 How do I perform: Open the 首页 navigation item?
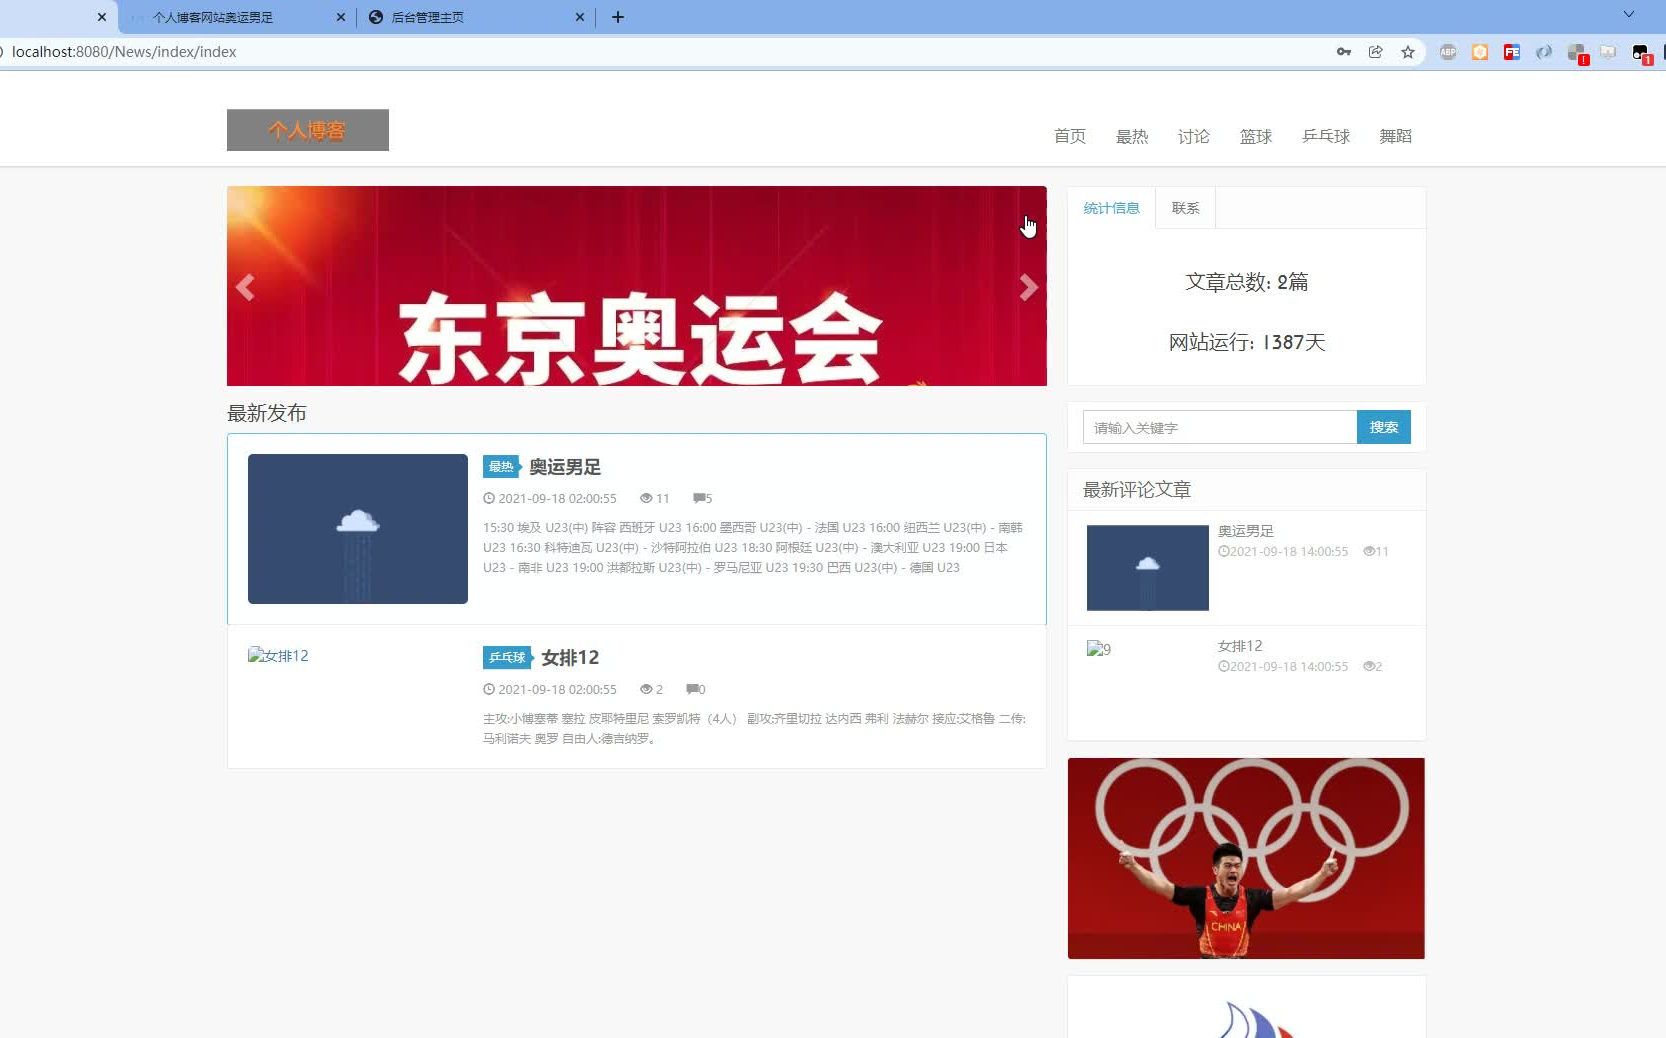1069,136
